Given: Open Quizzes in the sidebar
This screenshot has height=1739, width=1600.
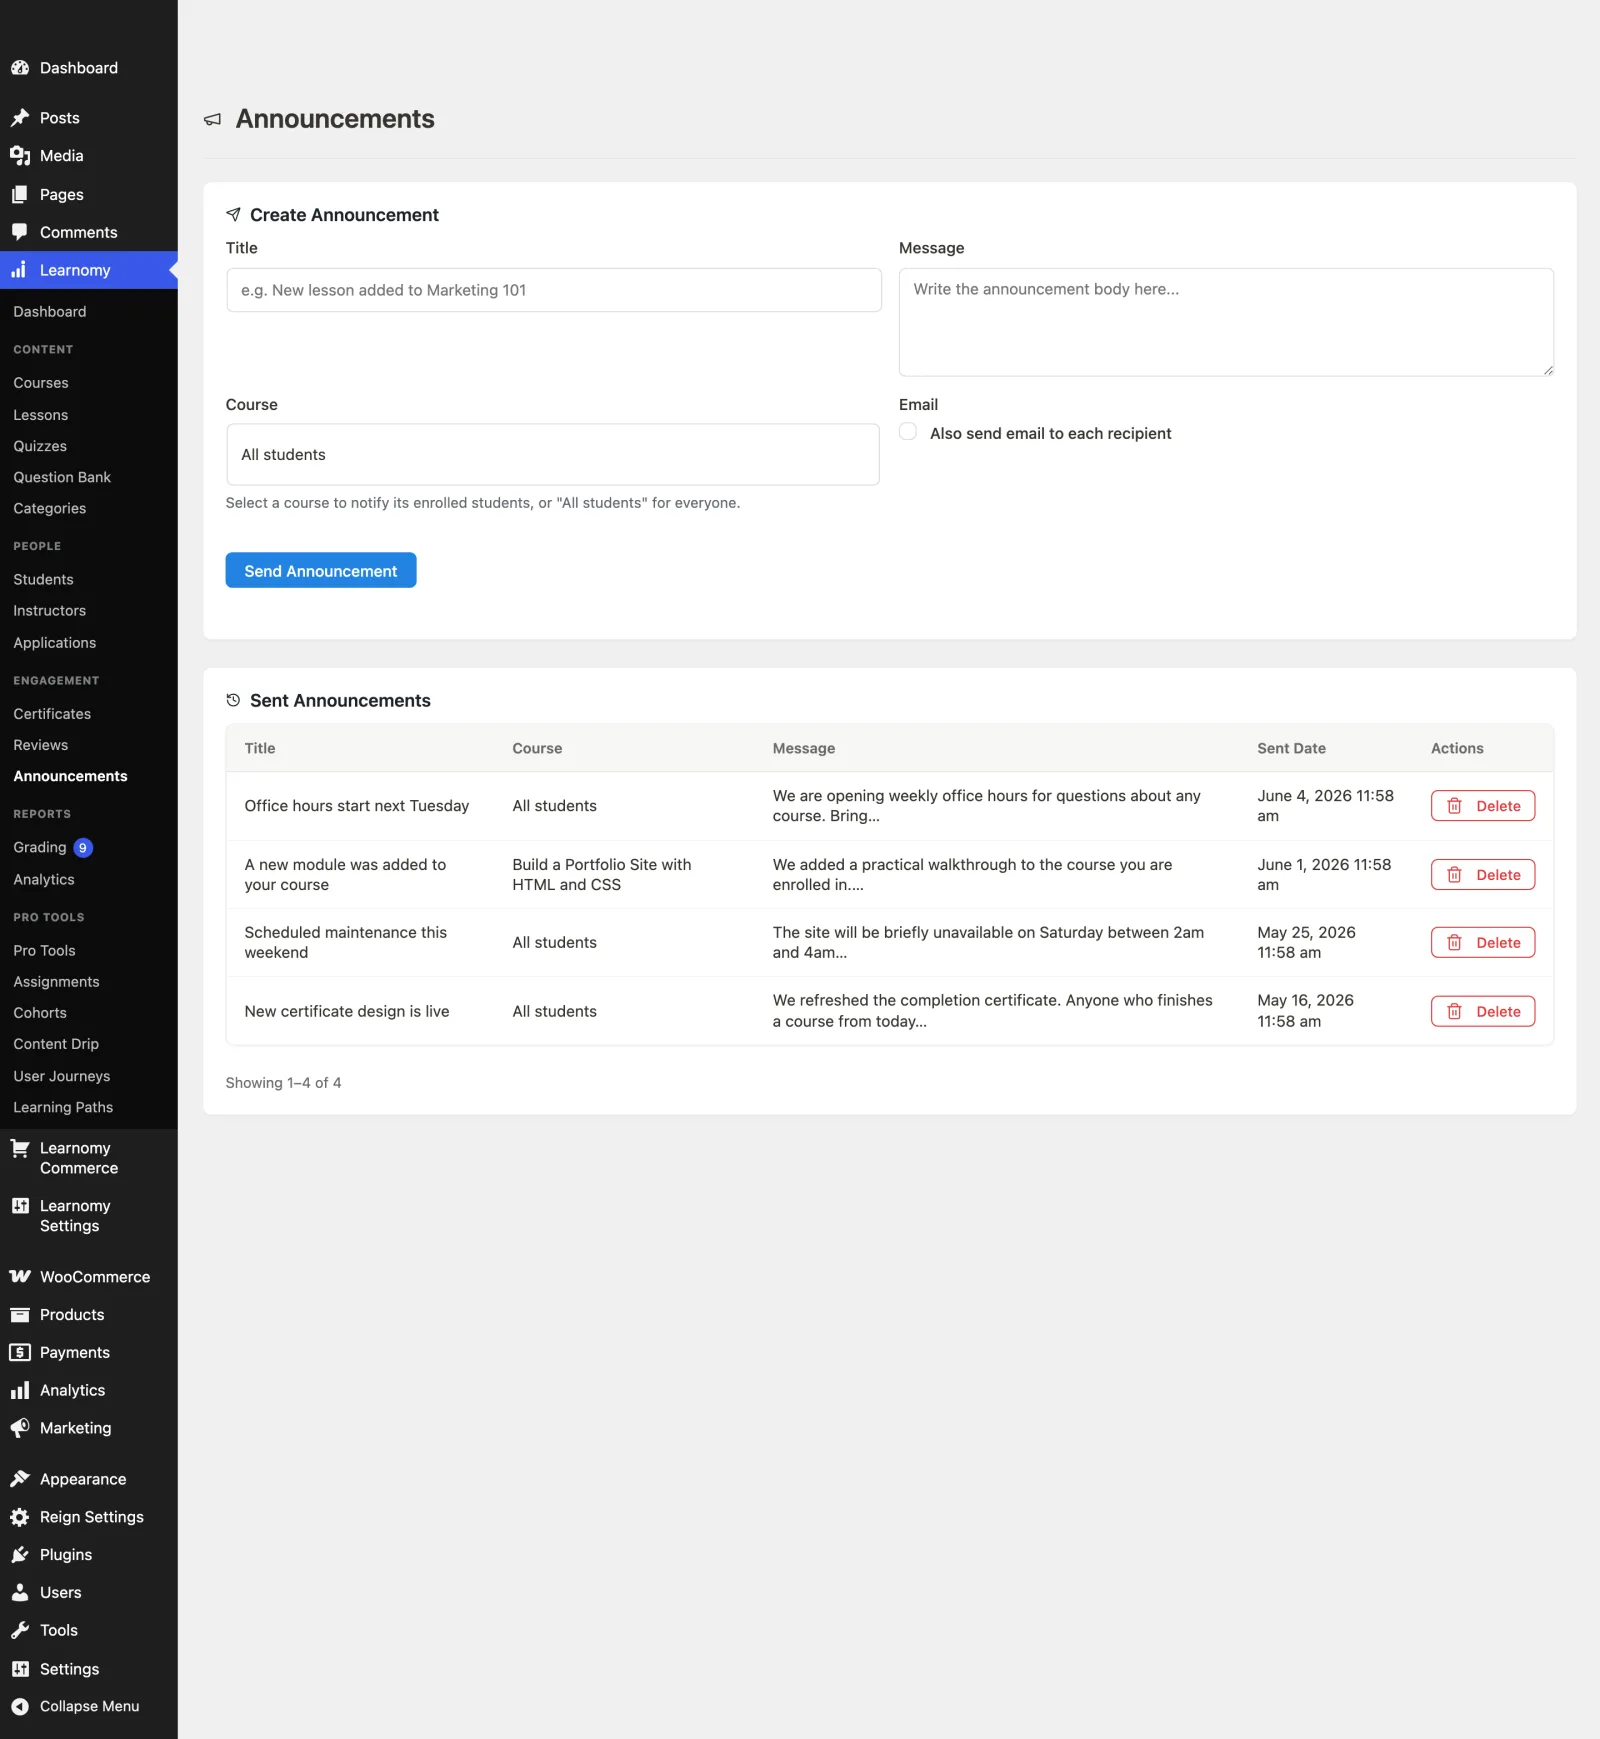Looking at the screenshot, I should pyautogui.click(x=40, y=446).
